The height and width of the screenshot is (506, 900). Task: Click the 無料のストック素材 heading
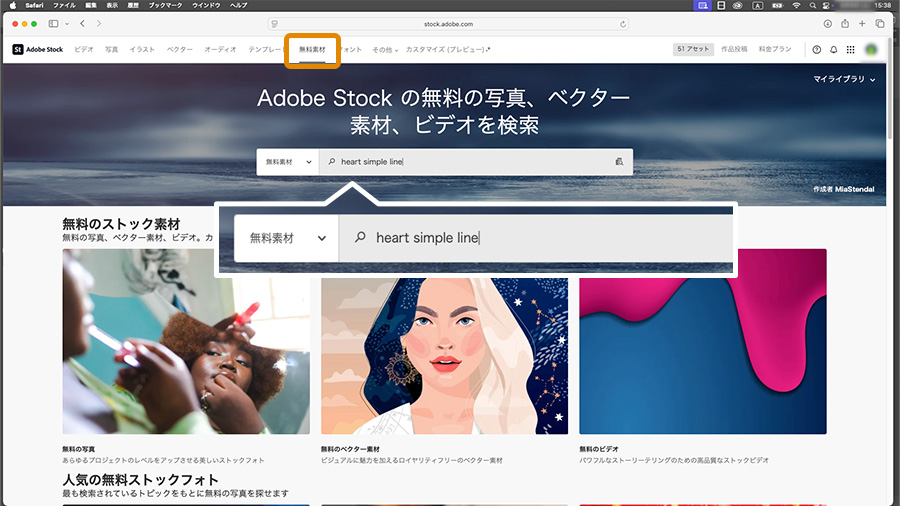pos(121,224)
